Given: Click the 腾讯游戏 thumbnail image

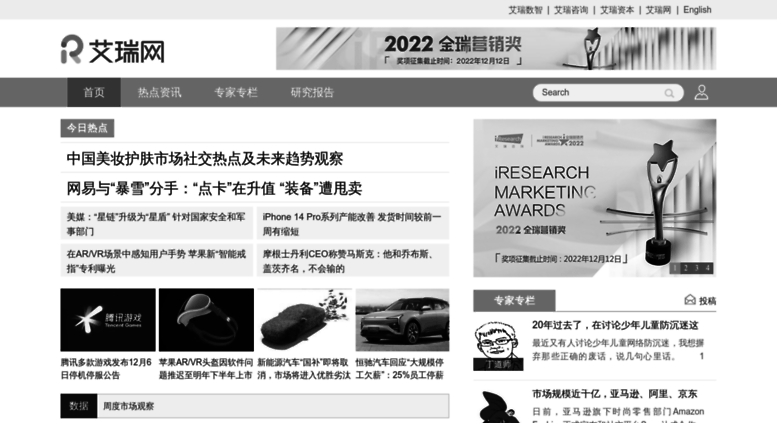Looking at the screenshot, I should (x=108, y=320).
